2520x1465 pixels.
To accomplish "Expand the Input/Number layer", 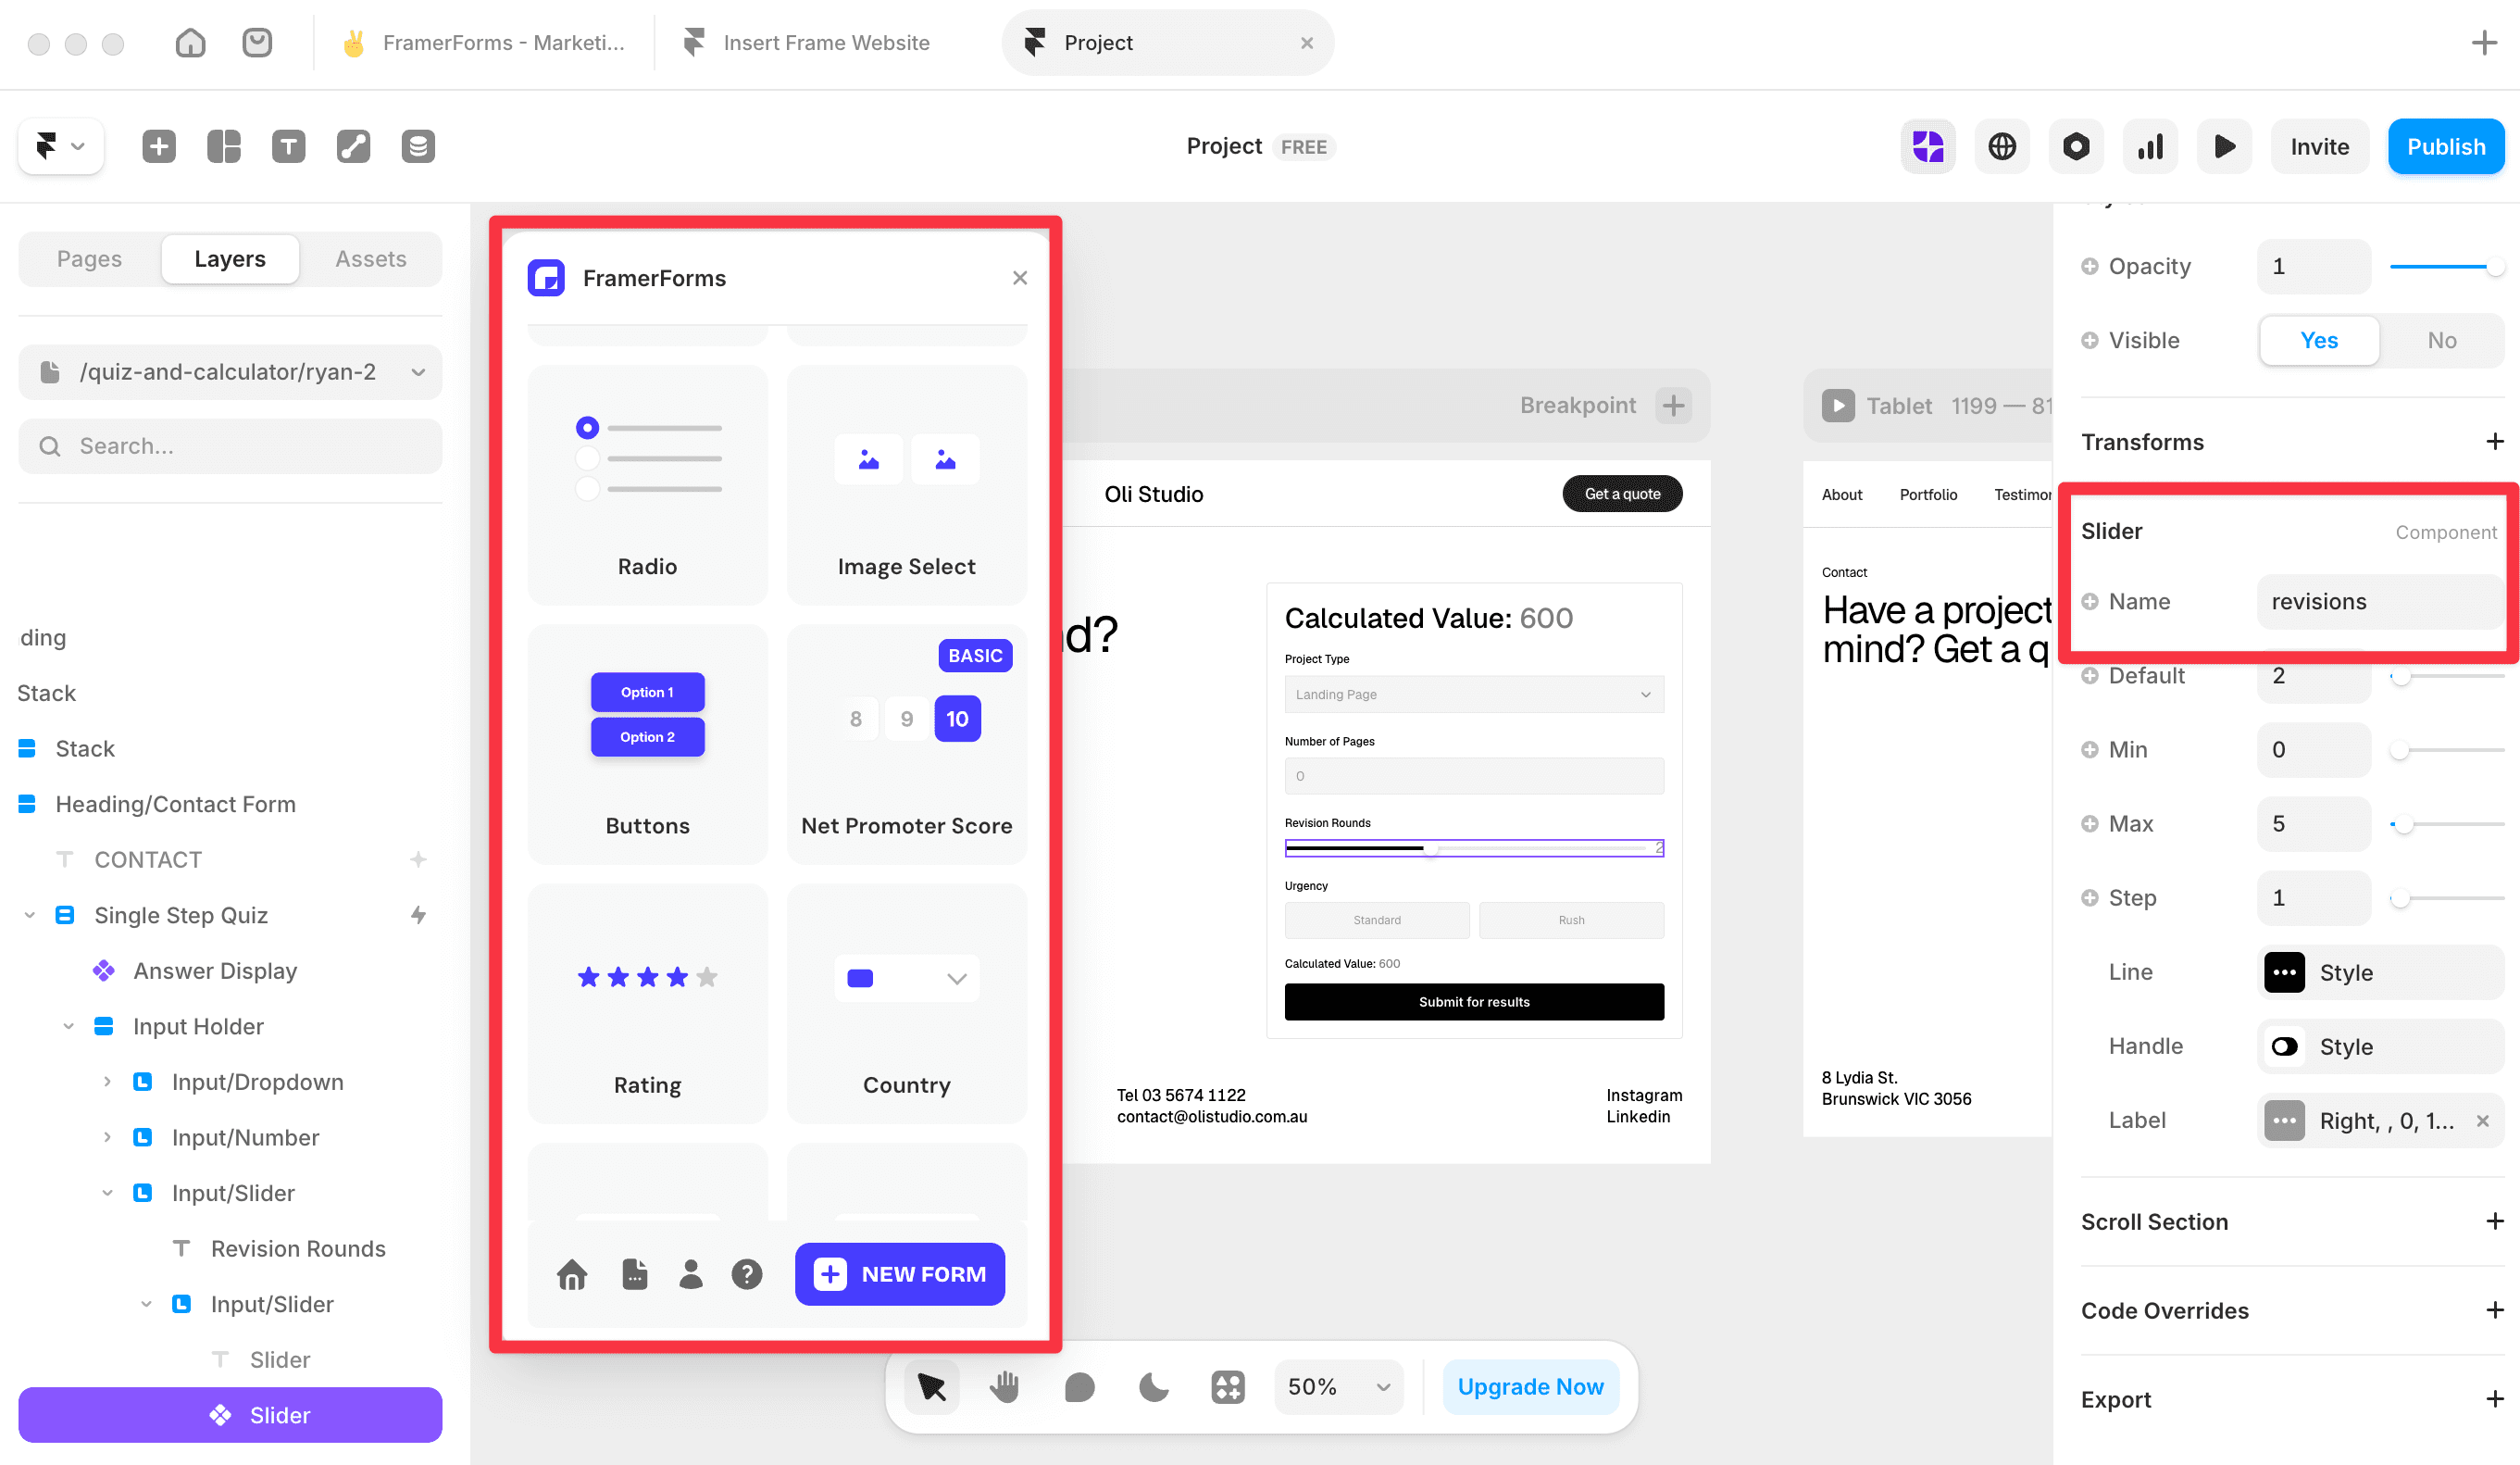I will (x=108, y=1137).
